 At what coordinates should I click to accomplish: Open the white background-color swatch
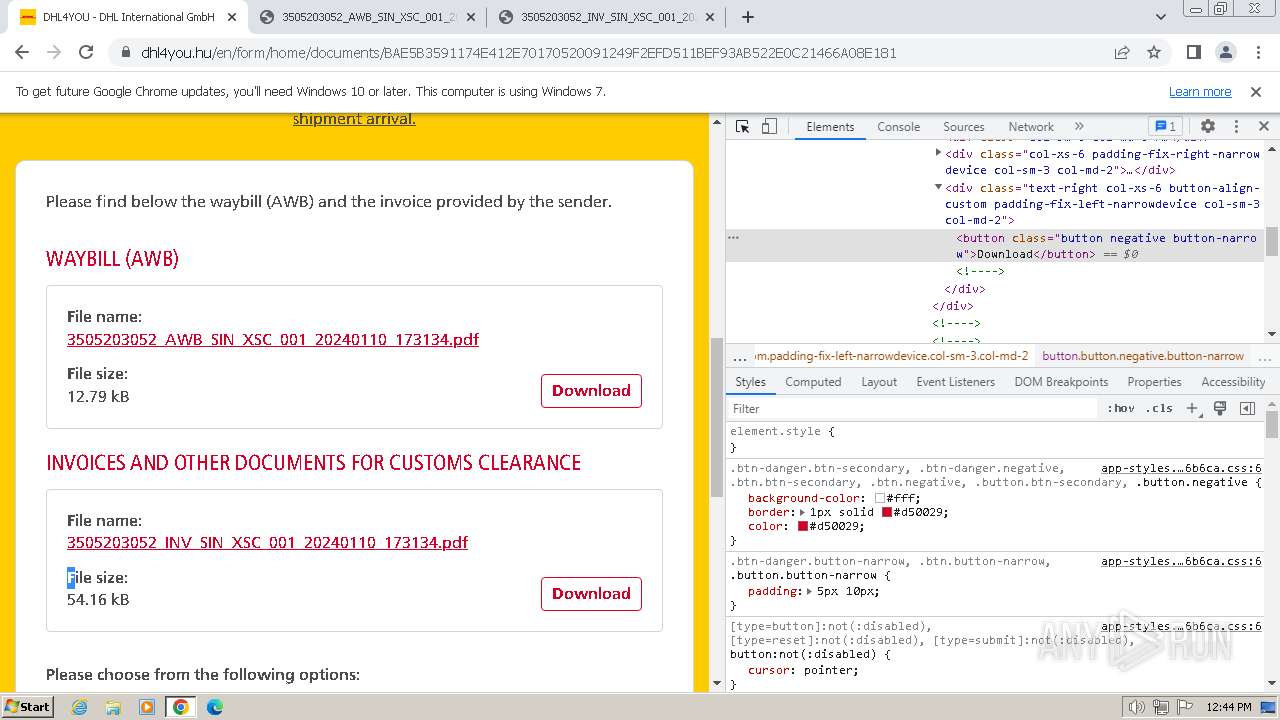tap(880, 498)
